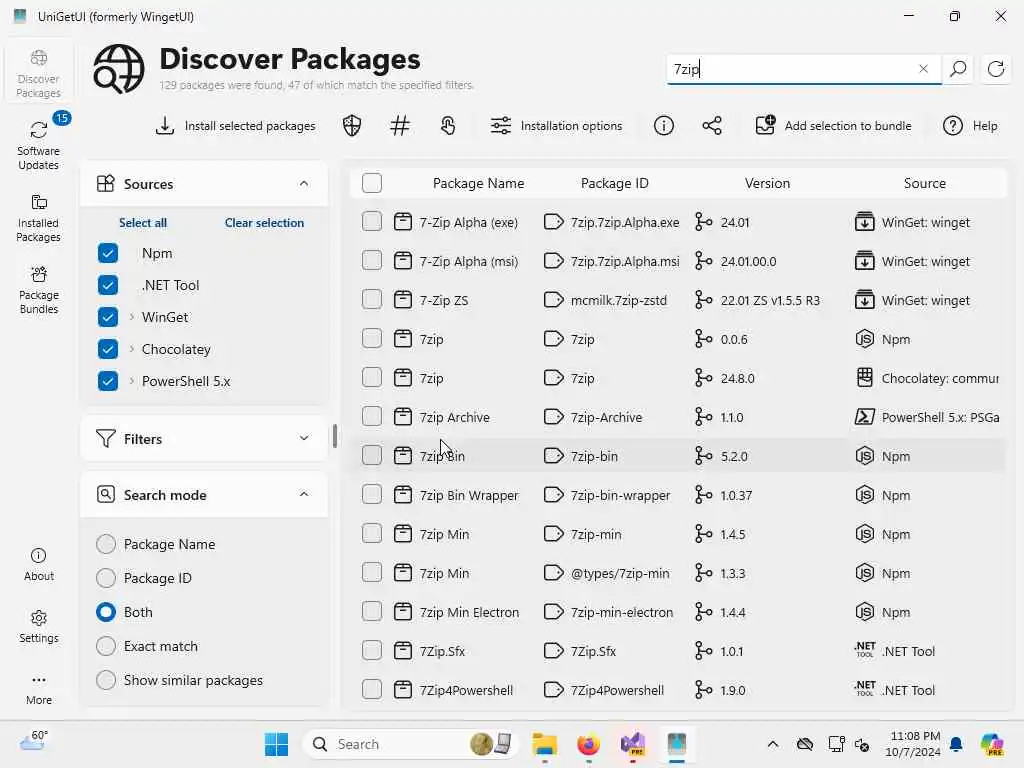Click Select all sources link
Viewport: 1024px width, 768px height.
[x=143, y=223]
